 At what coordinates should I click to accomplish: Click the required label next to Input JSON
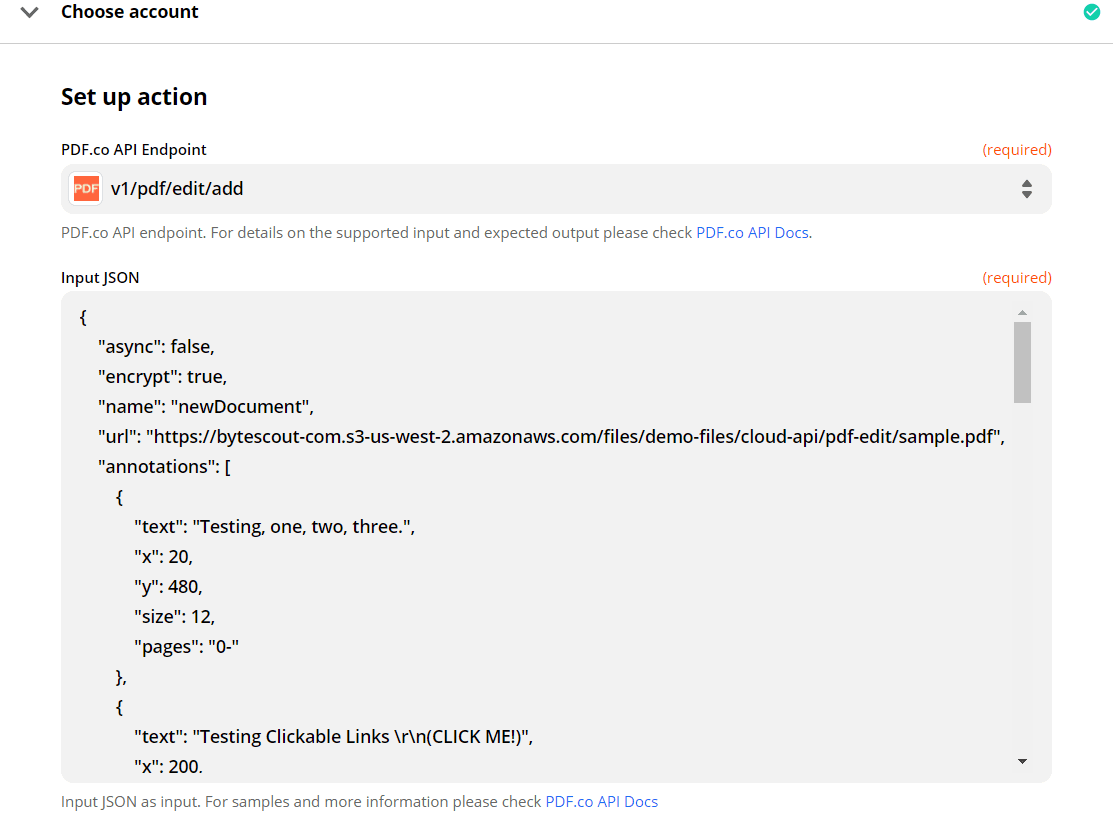pos(1017,277)
